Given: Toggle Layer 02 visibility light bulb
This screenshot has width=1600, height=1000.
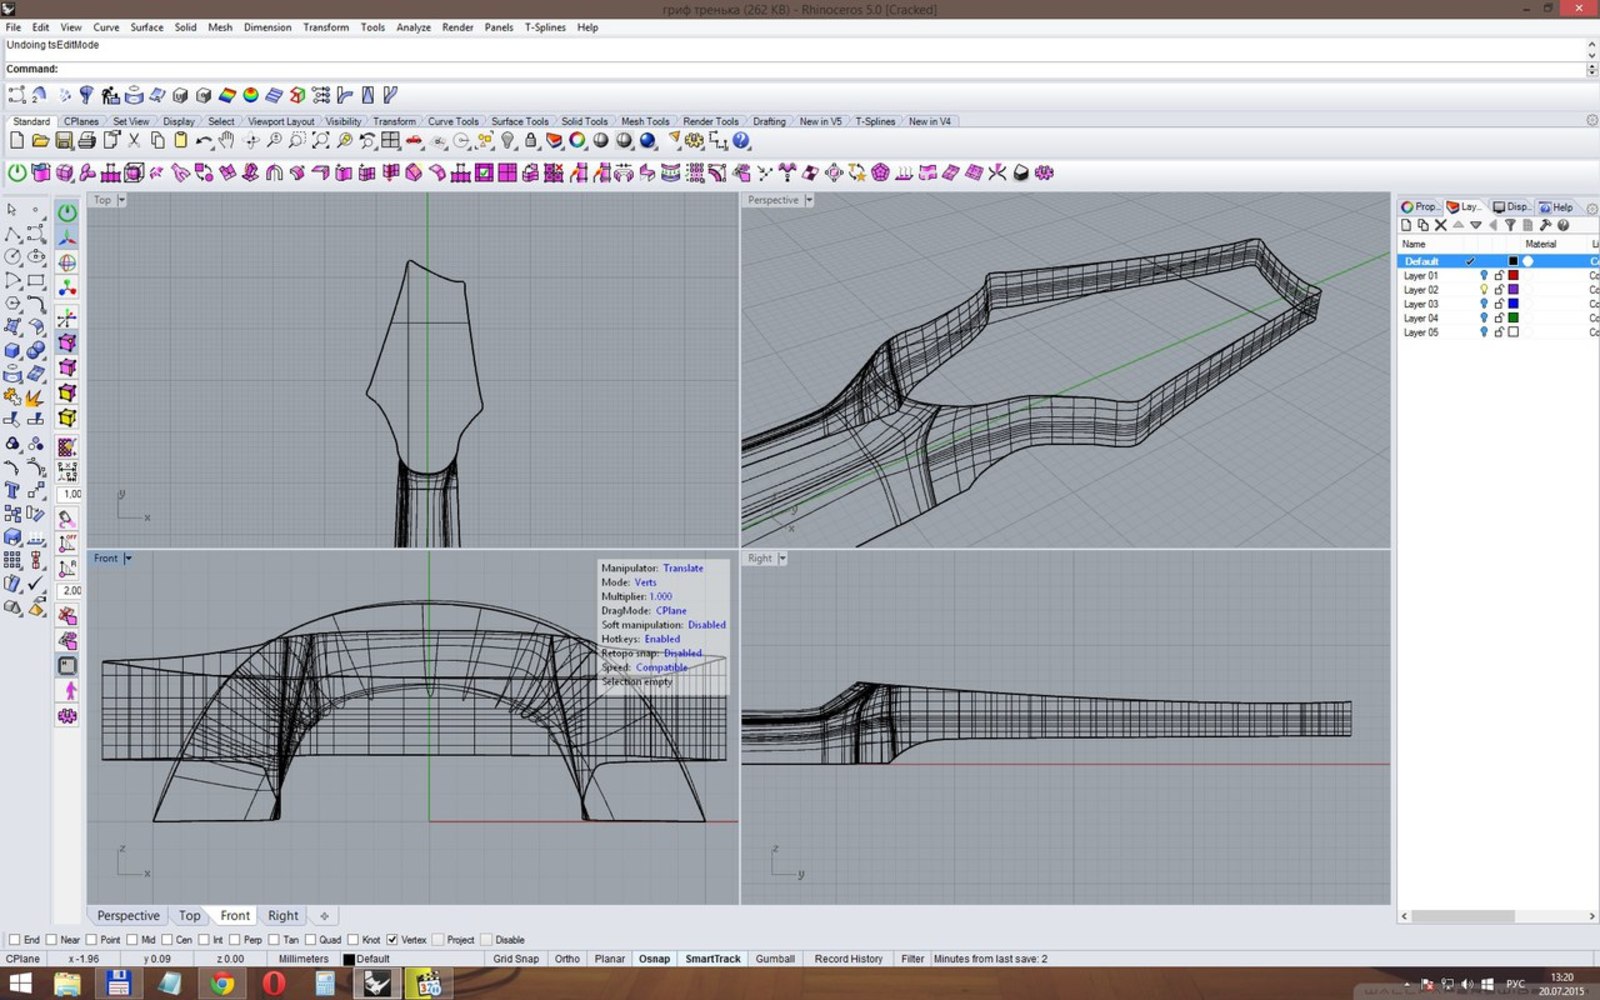Looking at the screenshot, I should tap(1484, 290).
